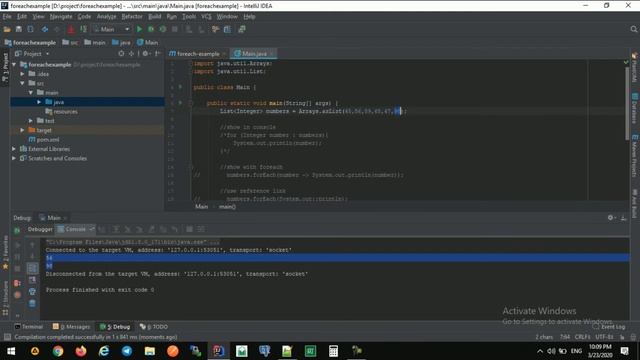Click Mute Breakpoints icon in Debug sidebar
Screen dimensions: 640x360
(17, 295)
